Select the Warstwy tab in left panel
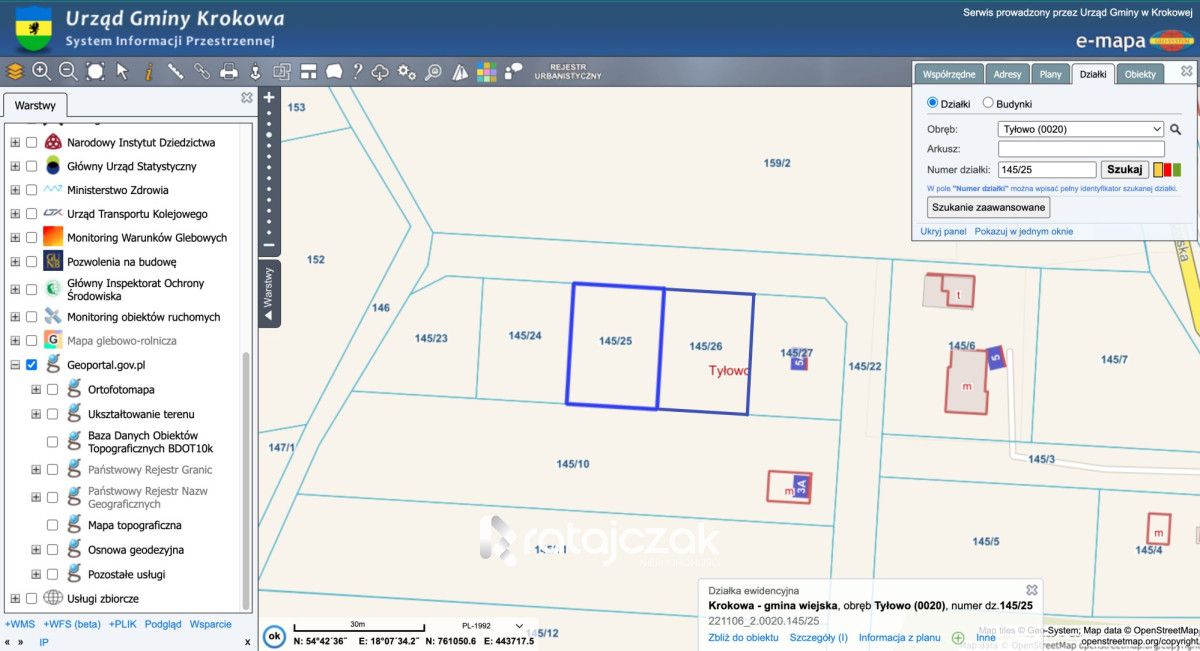Viewport: 1200px width, 651px height. pos(35,105)
